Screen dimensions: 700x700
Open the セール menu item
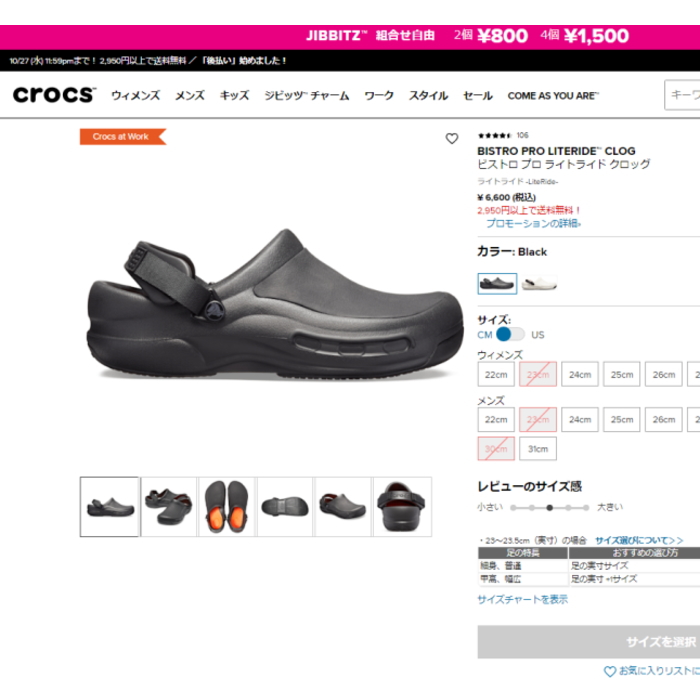point(478,96)
